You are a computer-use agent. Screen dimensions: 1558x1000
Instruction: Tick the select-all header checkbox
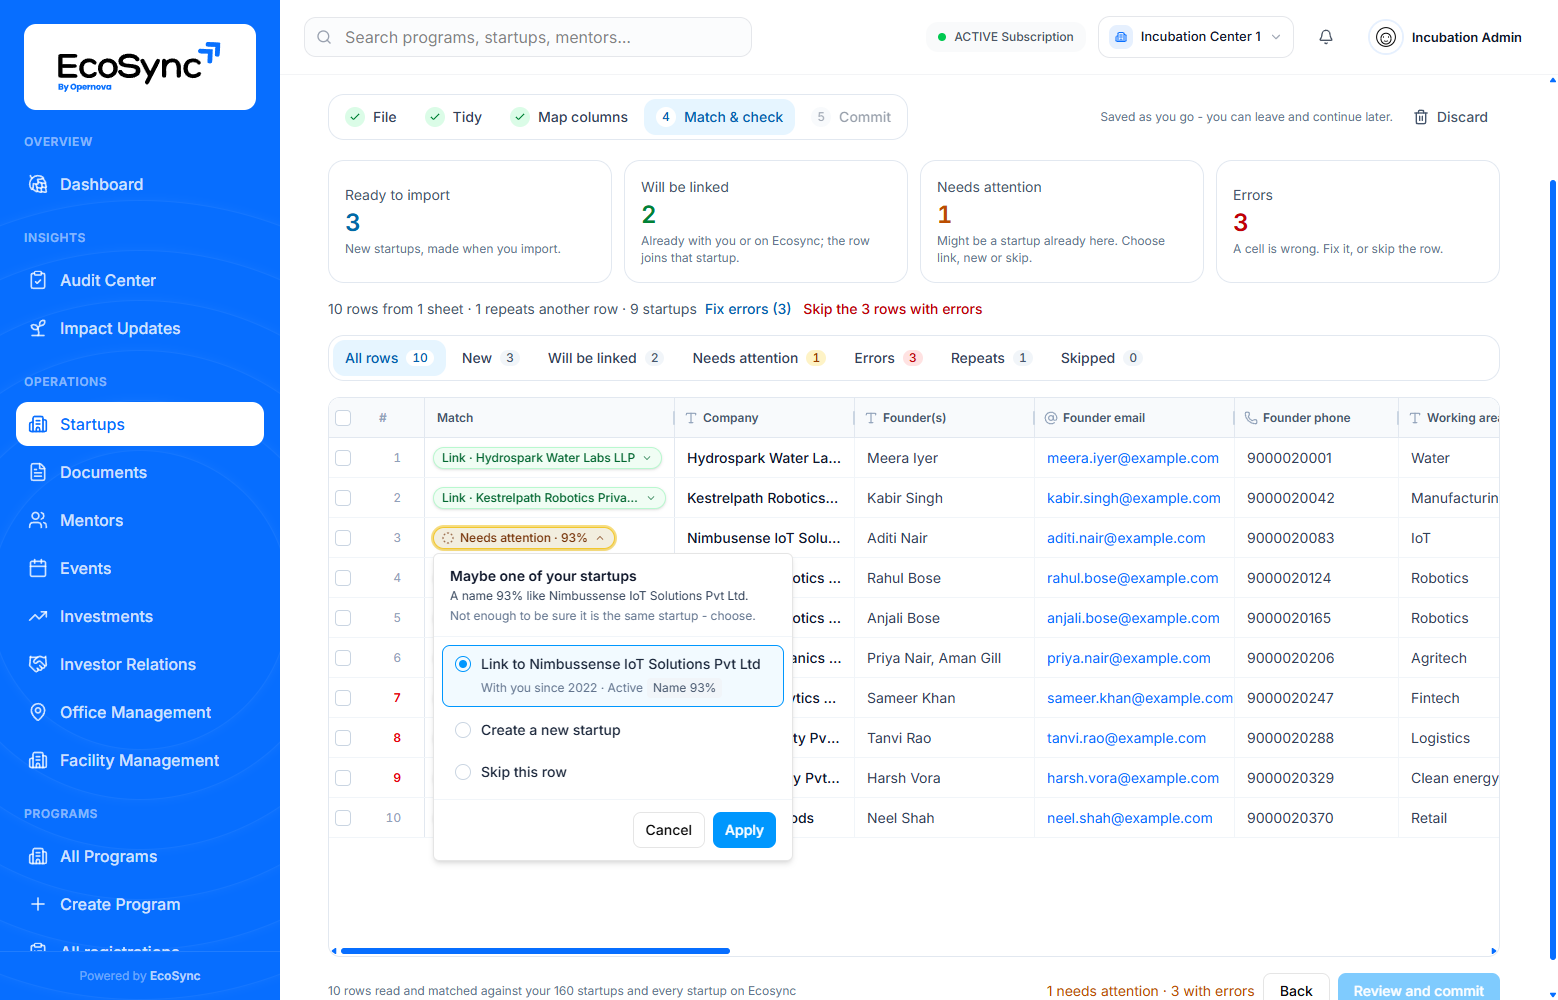[x=343, y=418]
